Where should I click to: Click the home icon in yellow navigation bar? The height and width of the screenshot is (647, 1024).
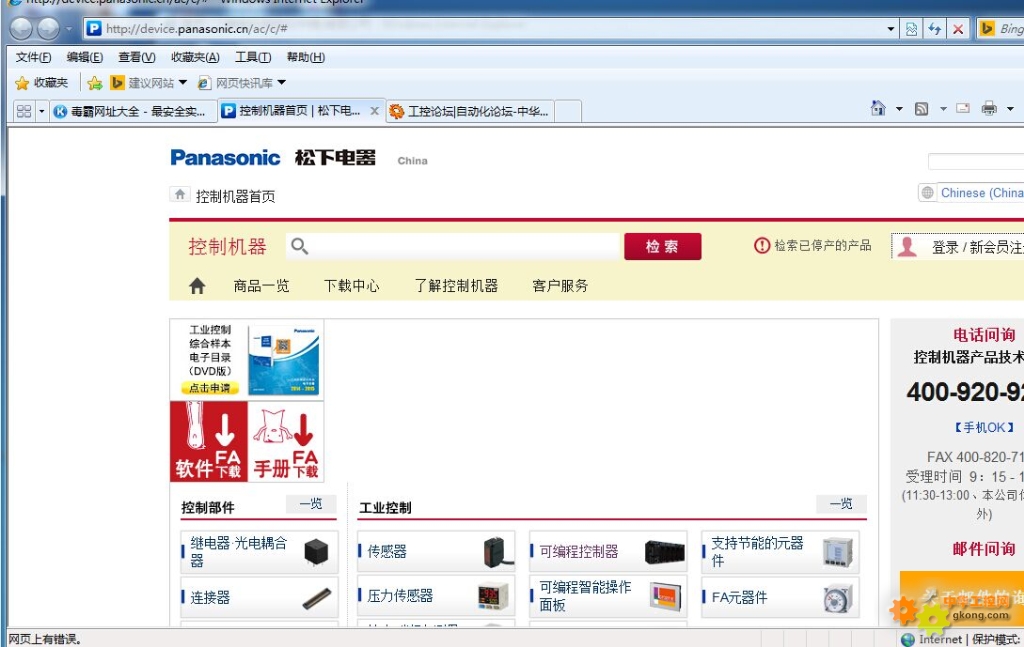coord(197,286)
